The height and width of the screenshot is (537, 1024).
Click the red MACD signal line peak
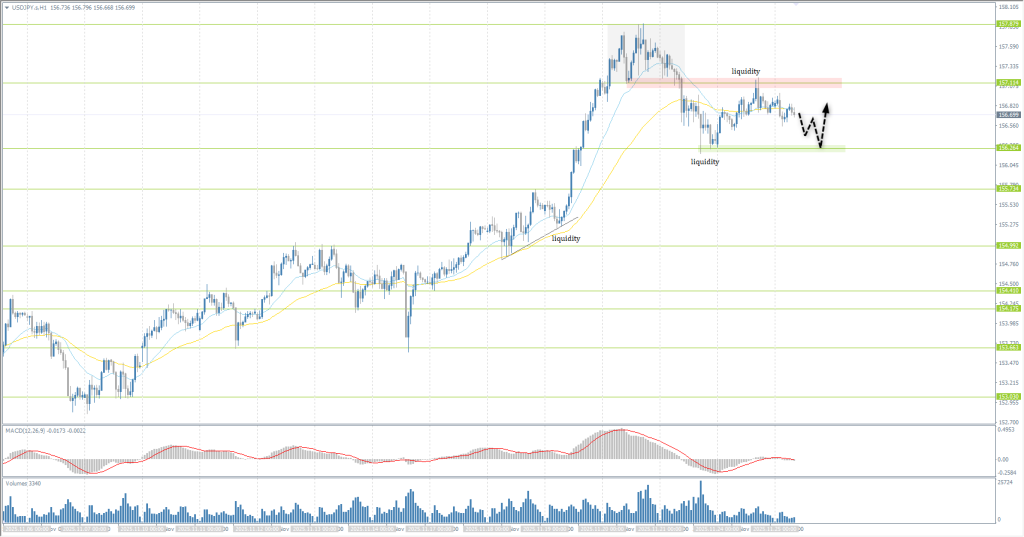pyautogui.click(x=620, y=431)
